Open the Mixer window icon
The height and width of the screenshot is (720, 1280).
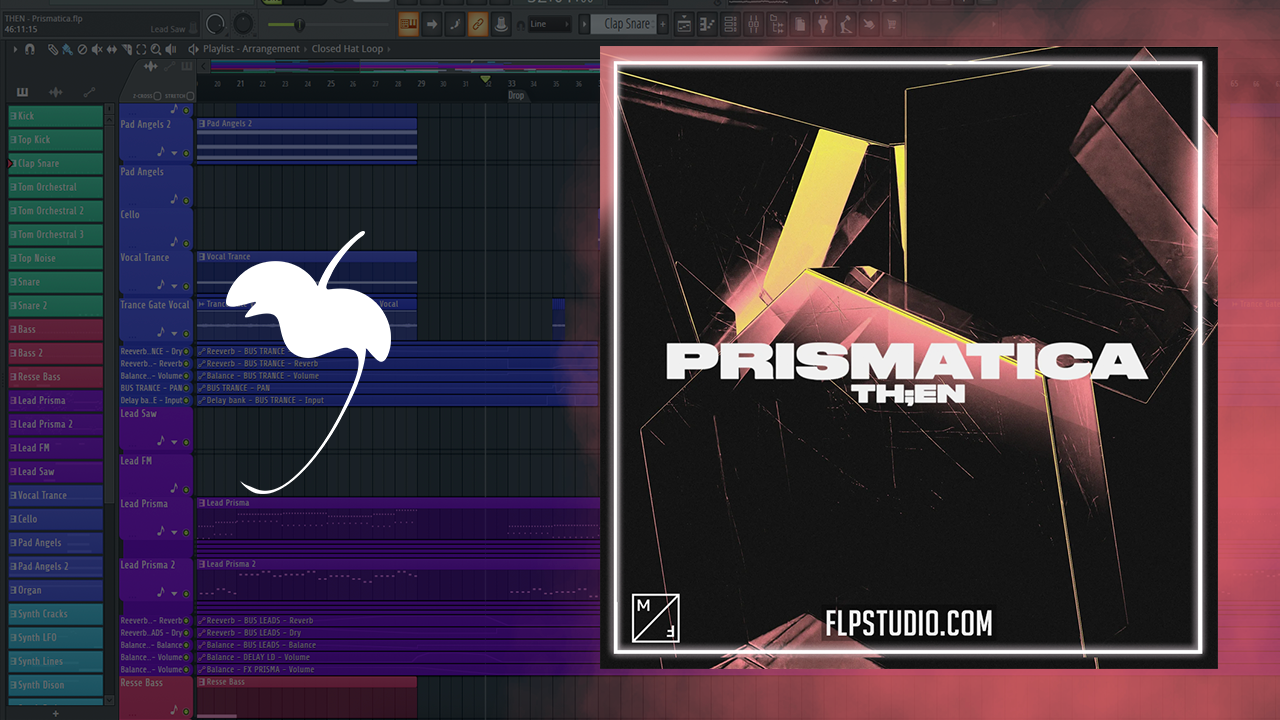click(752, 24)
